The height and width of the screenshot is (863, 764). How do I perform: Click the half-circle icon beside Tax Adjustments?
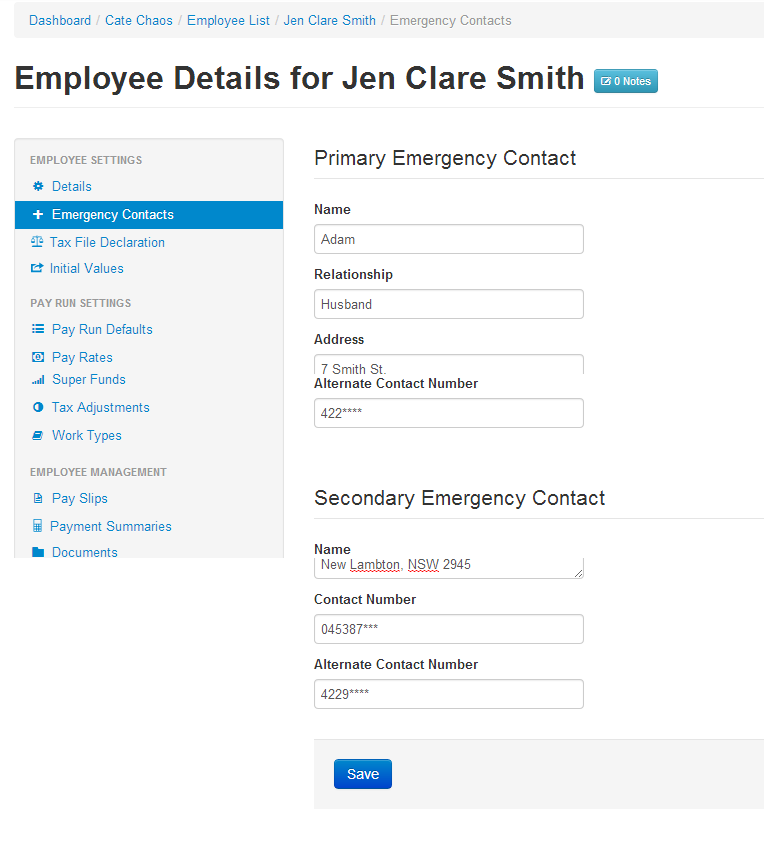(x=38, y=407)
